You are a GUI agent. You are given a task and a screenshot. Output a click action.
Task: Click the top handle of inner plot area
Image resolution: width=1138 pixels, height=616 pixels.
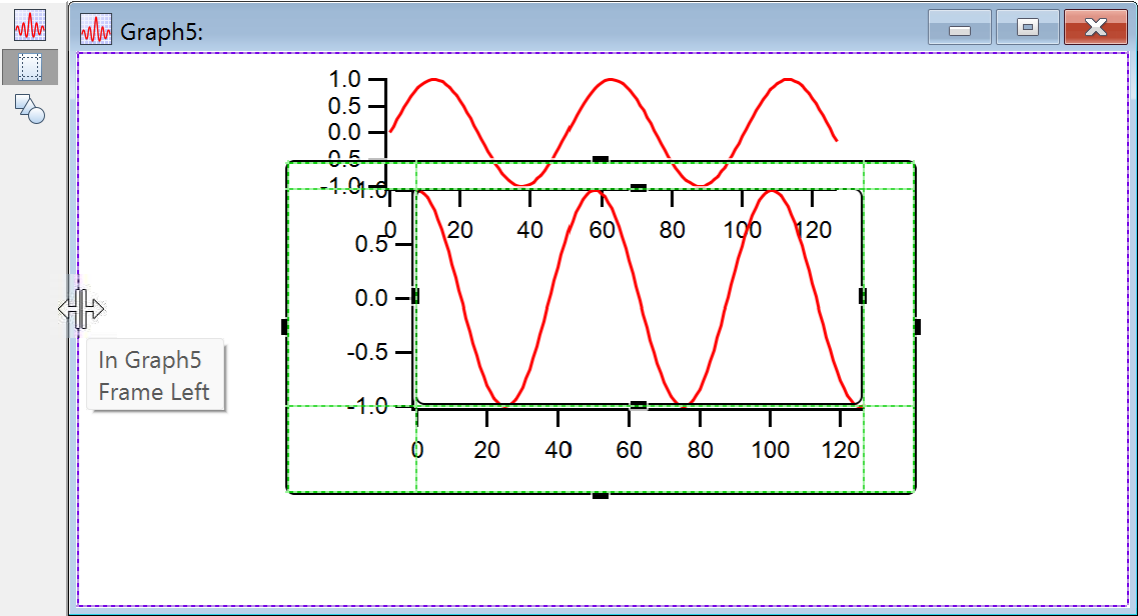[639, 187]
